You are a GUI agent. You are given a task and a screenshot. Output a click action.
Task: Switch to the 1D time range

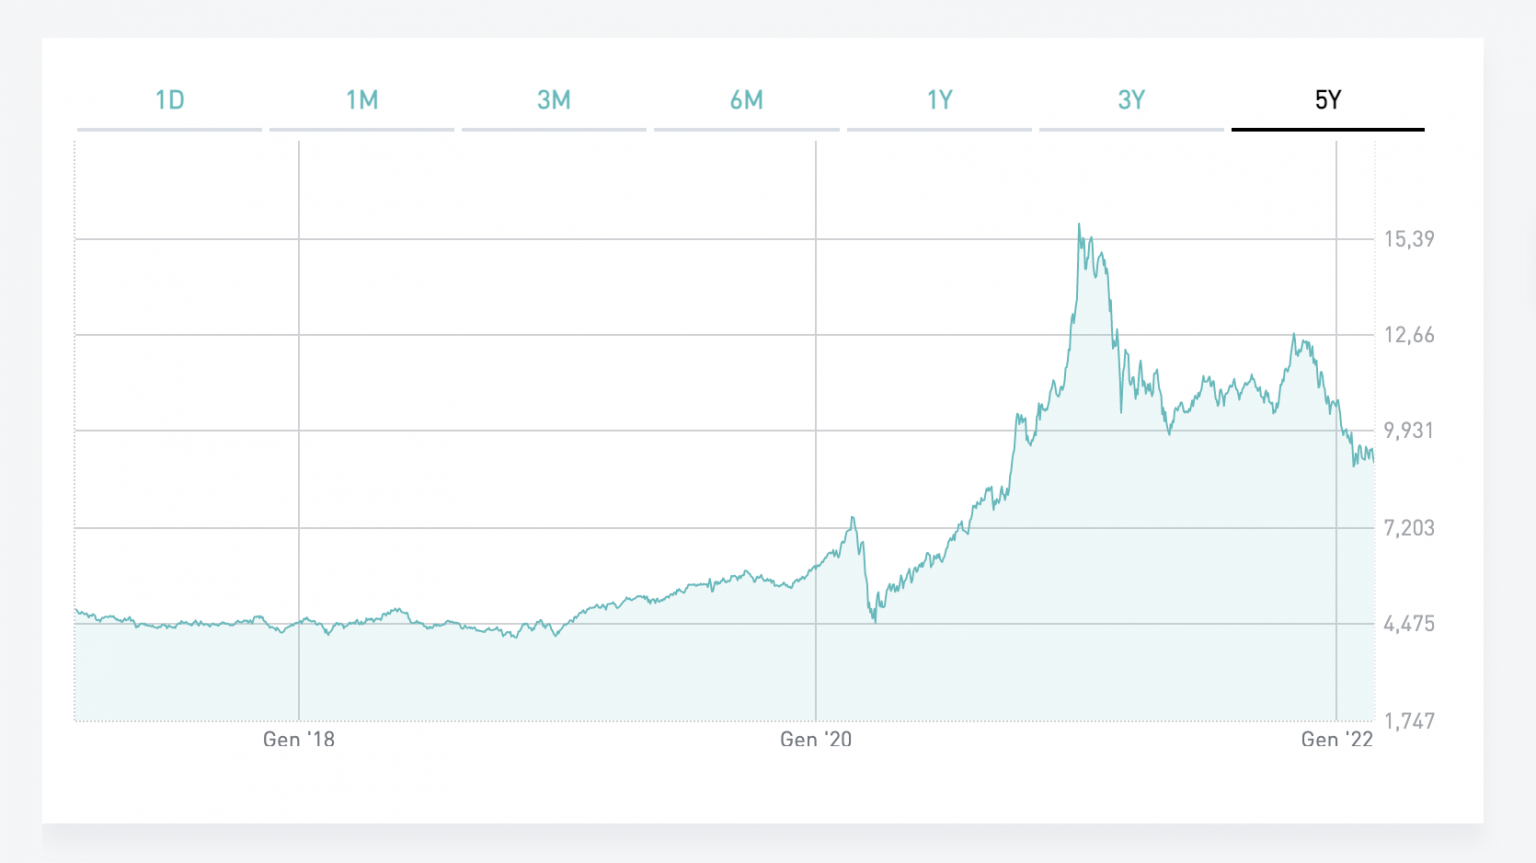pos(169,100)
